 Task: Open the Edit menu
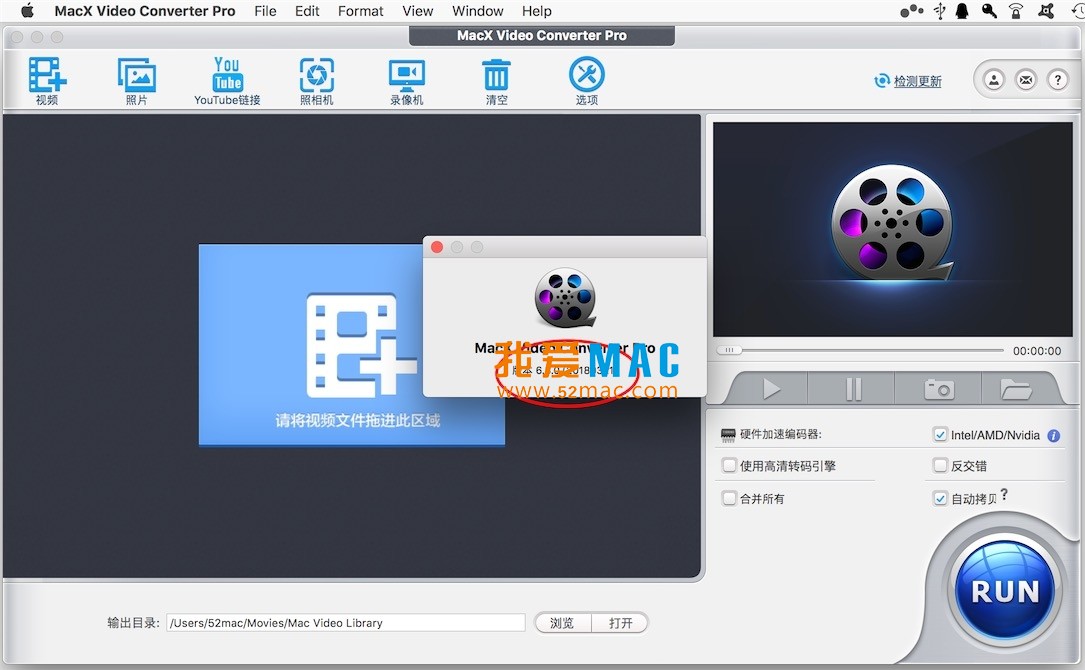[307, 11]
